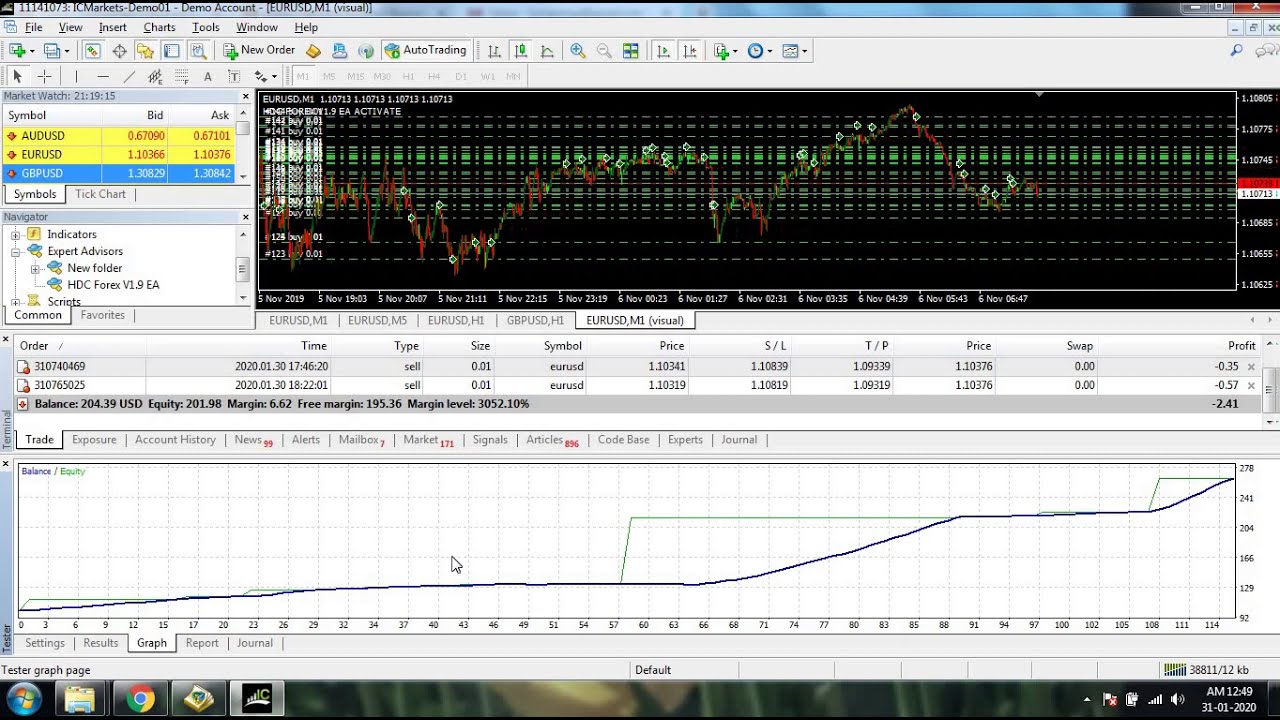Image resolution: width=1280 pixels, height=720 pixels.
Task: Toggle the chart shift icon
Action: click(x=689, y=51)
